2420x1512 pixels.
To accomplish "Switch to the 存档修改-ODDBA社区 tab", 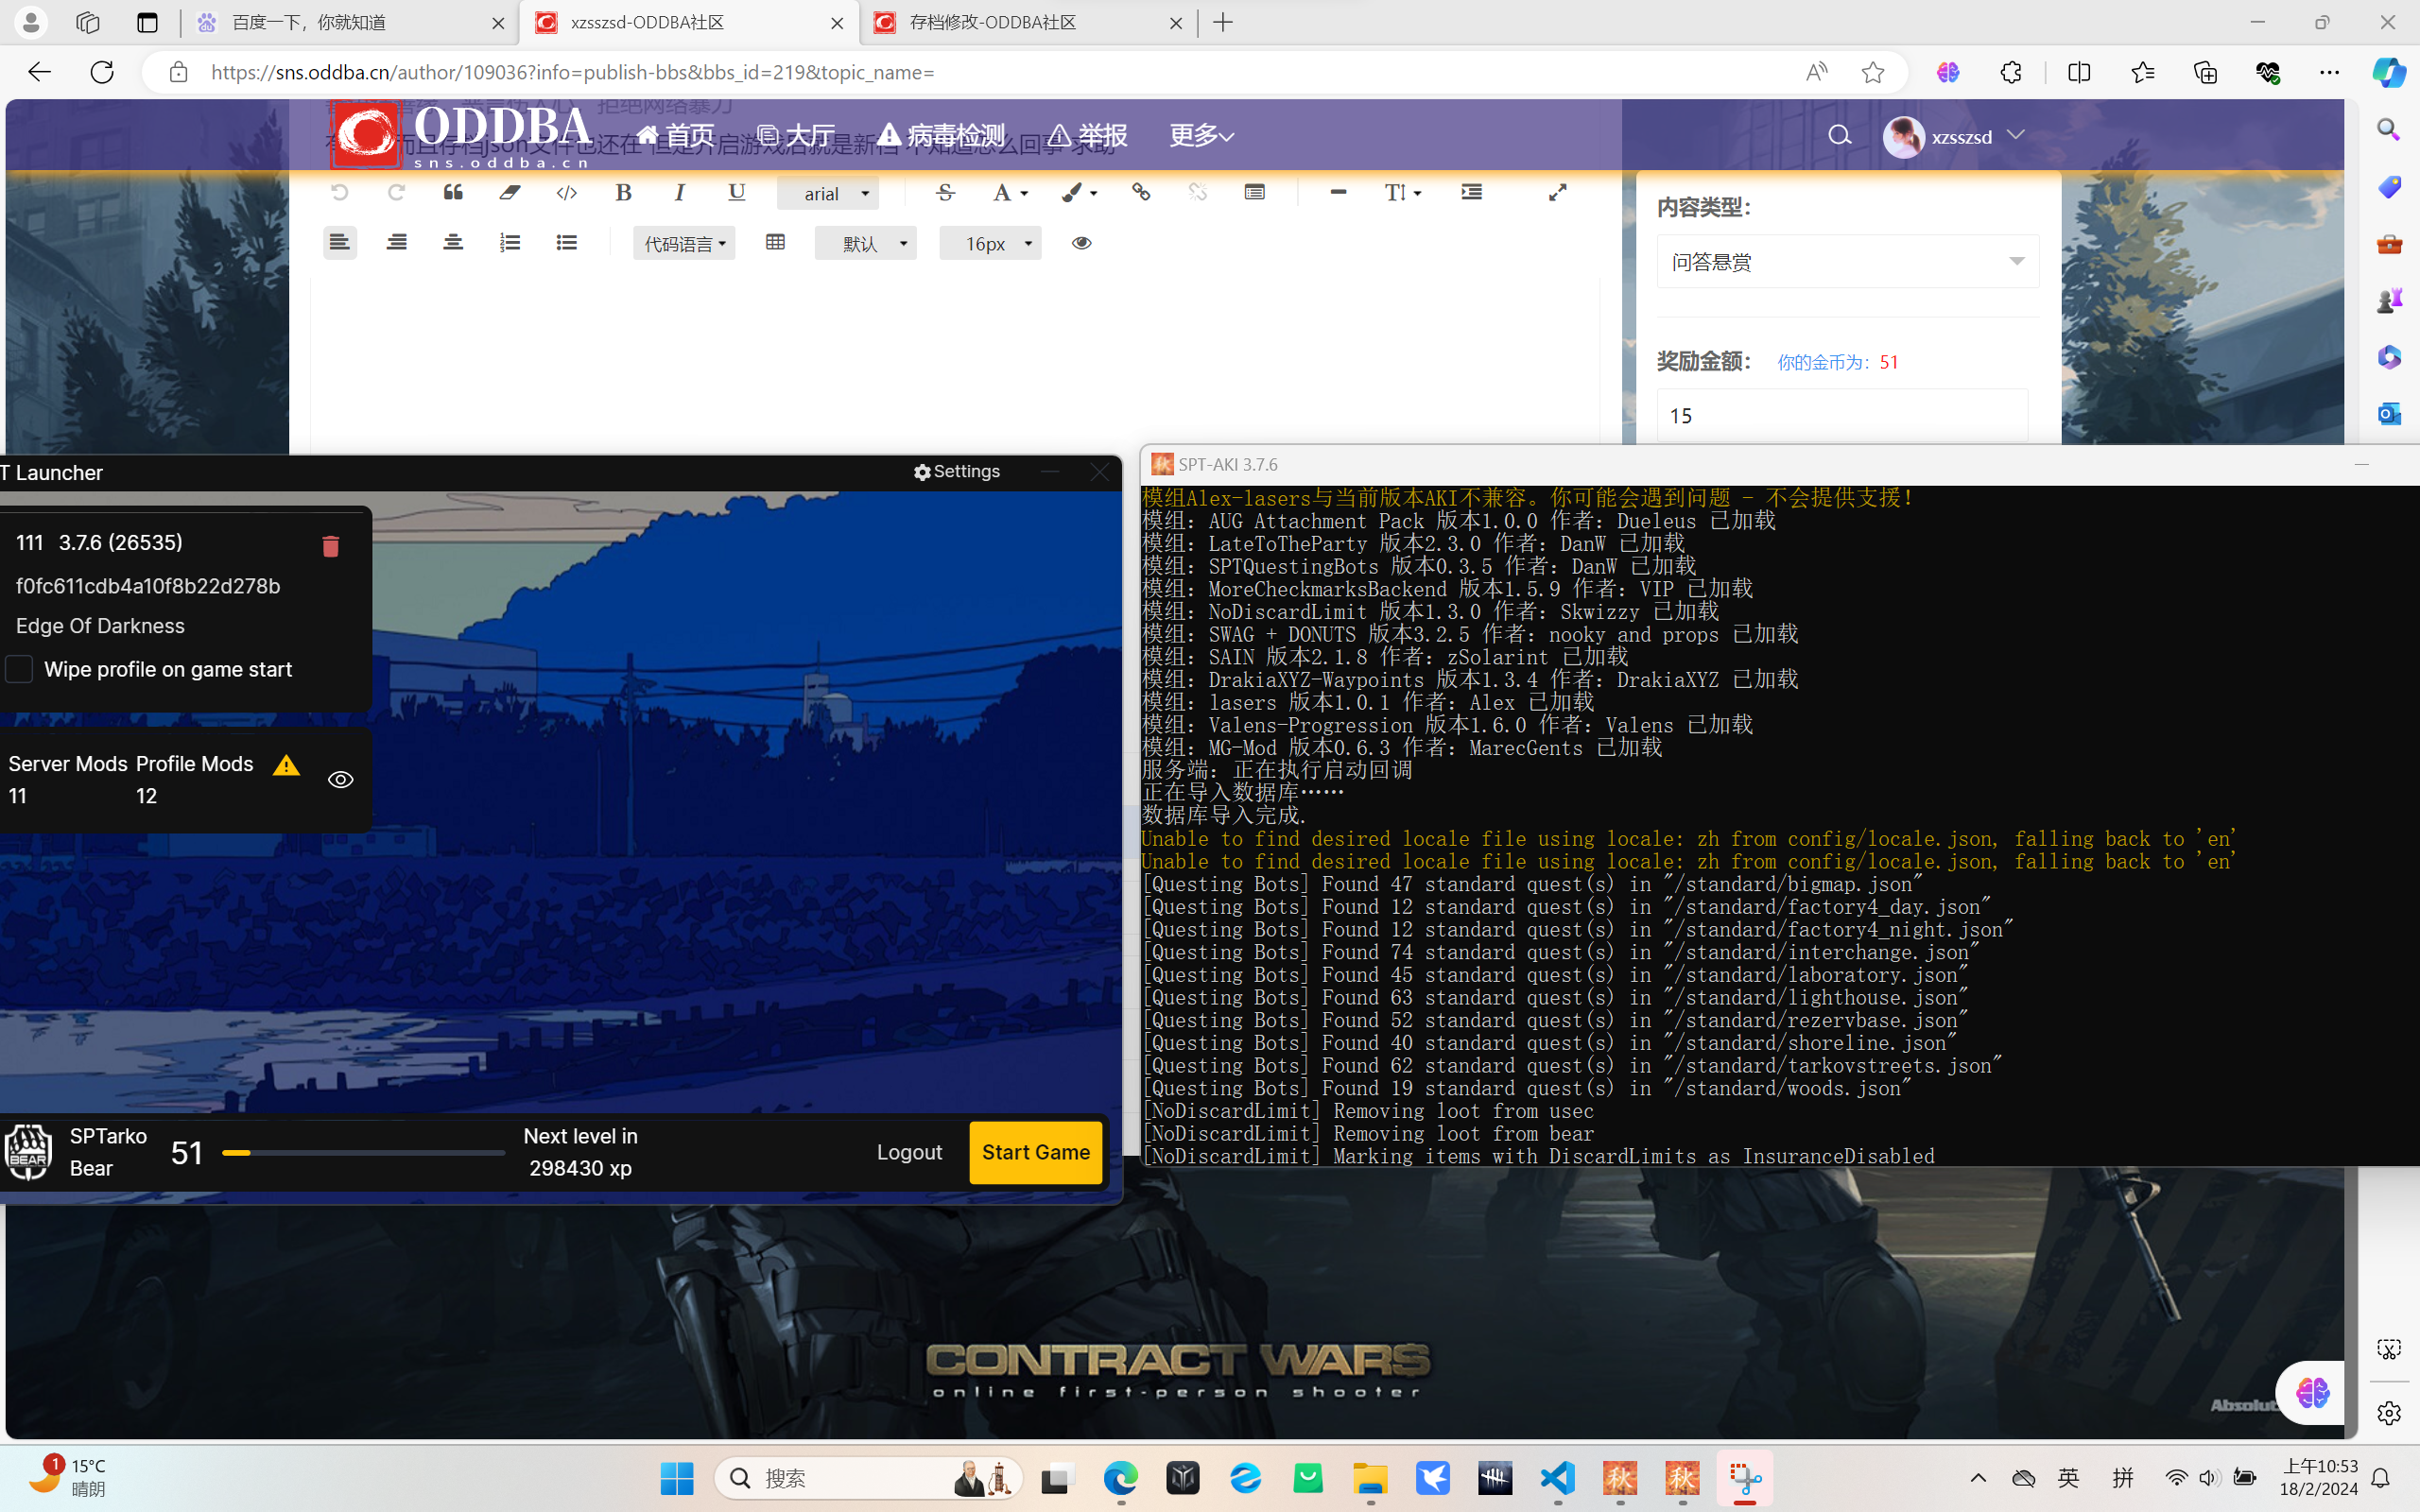I will tap(1028, 22).
